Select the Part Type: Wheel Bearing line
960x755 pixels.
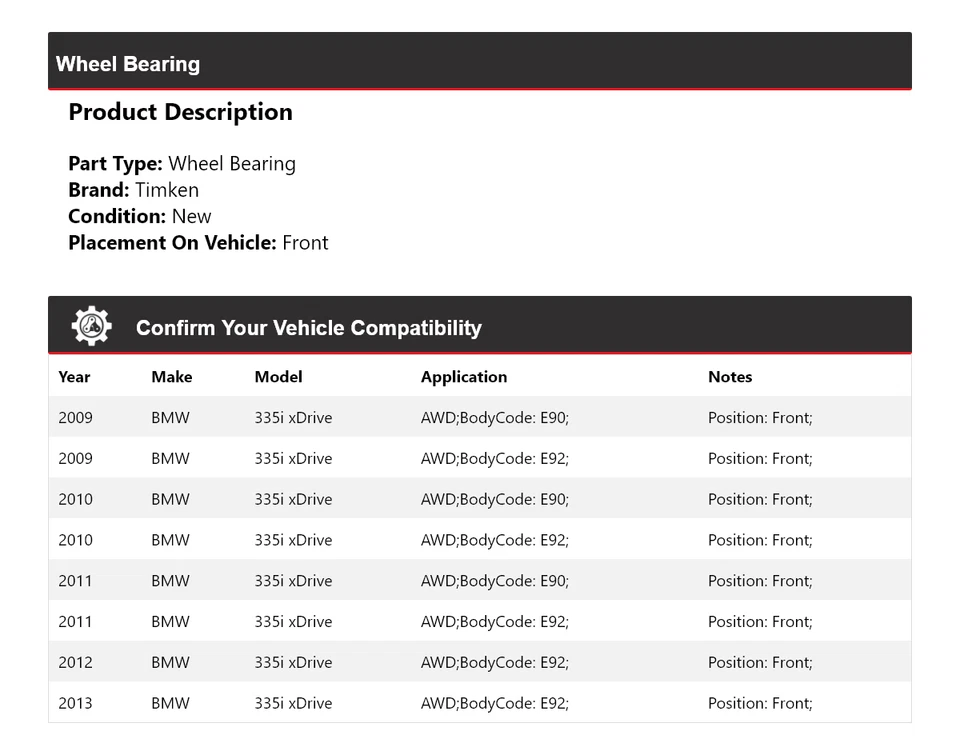click(182, 164)
